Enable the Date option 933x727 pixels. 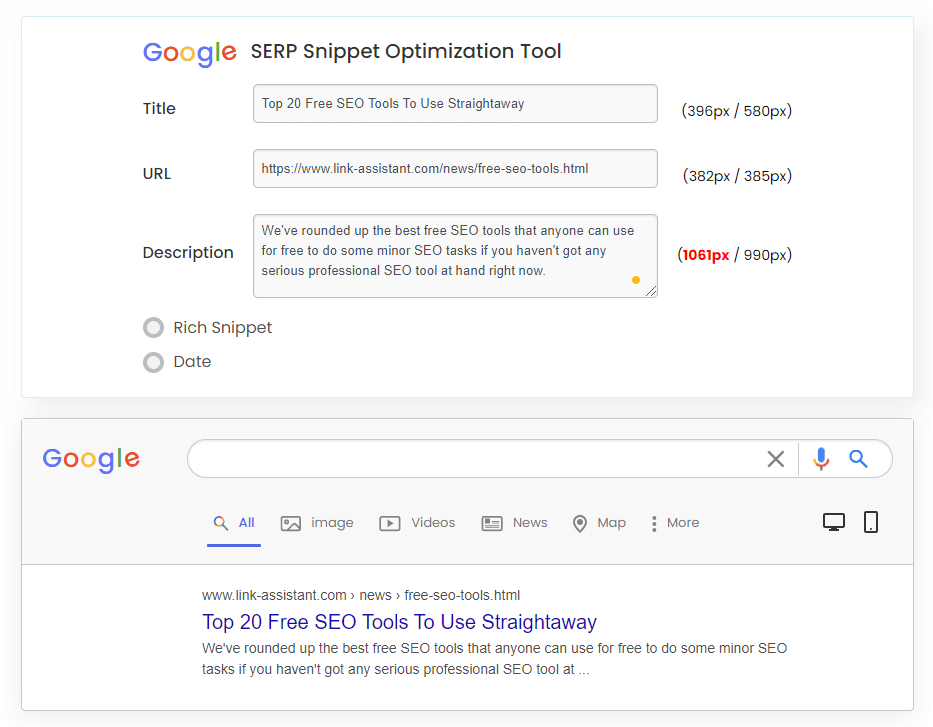154,362
